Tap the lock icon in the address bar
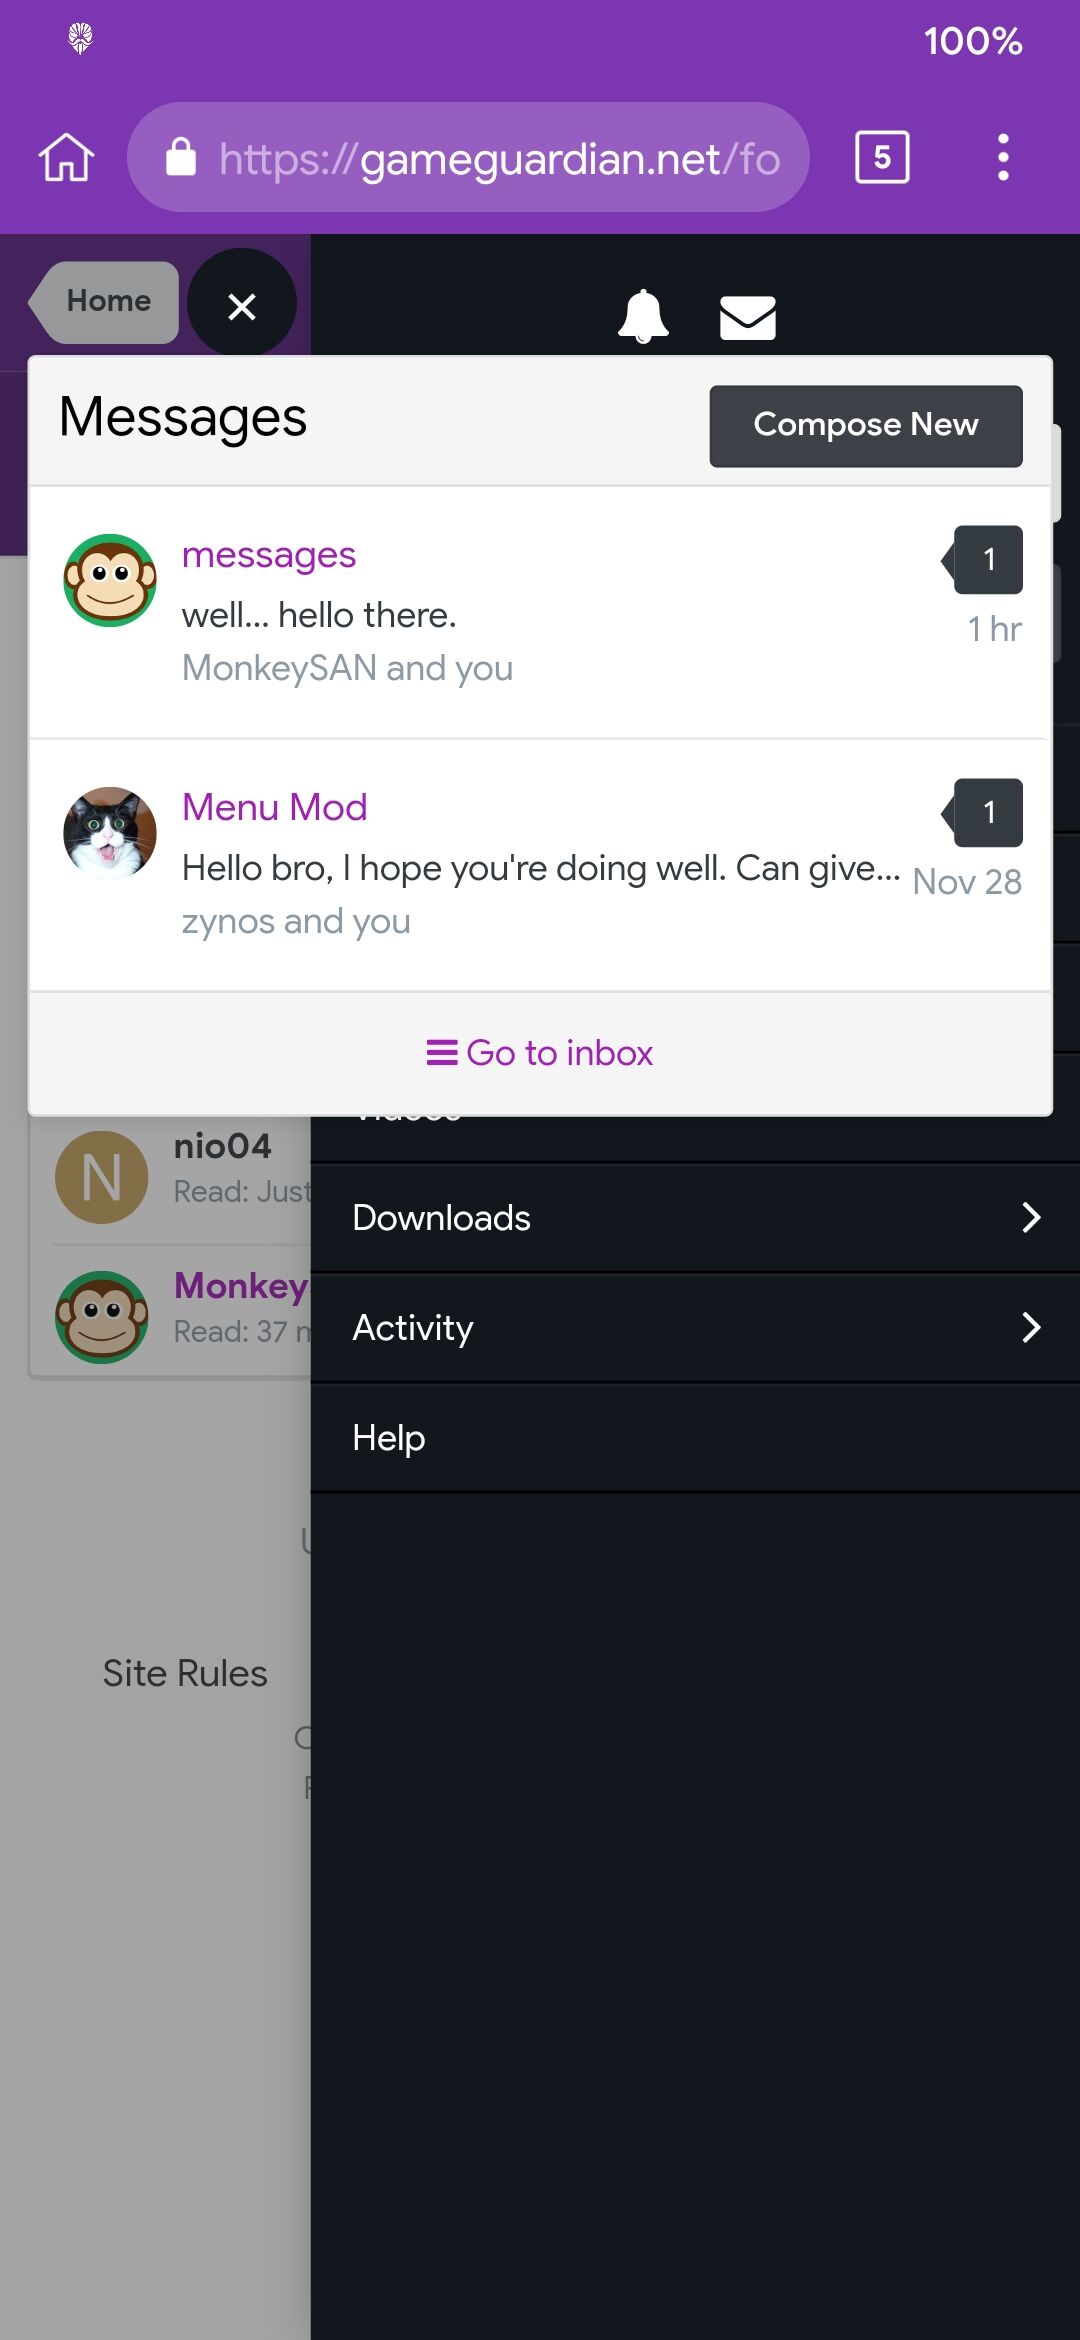Image resolution: width=1080 pixels, height=2340 pixels. click(181, 157)
